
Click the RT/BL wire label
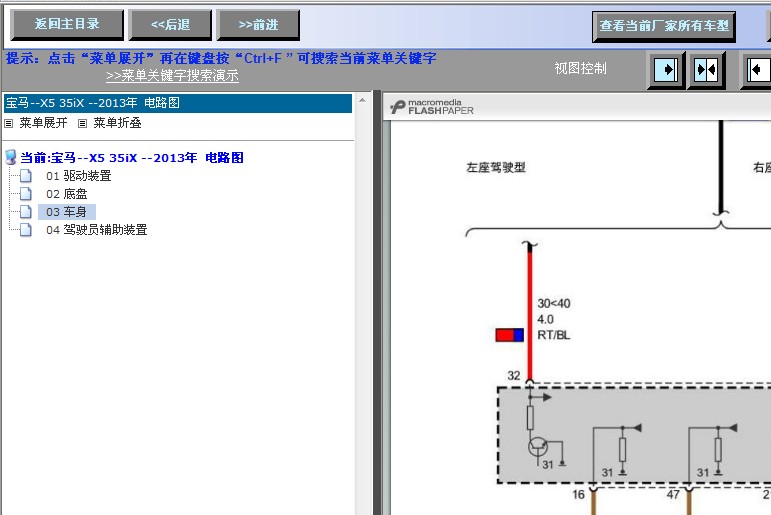[x=554, y=335]
